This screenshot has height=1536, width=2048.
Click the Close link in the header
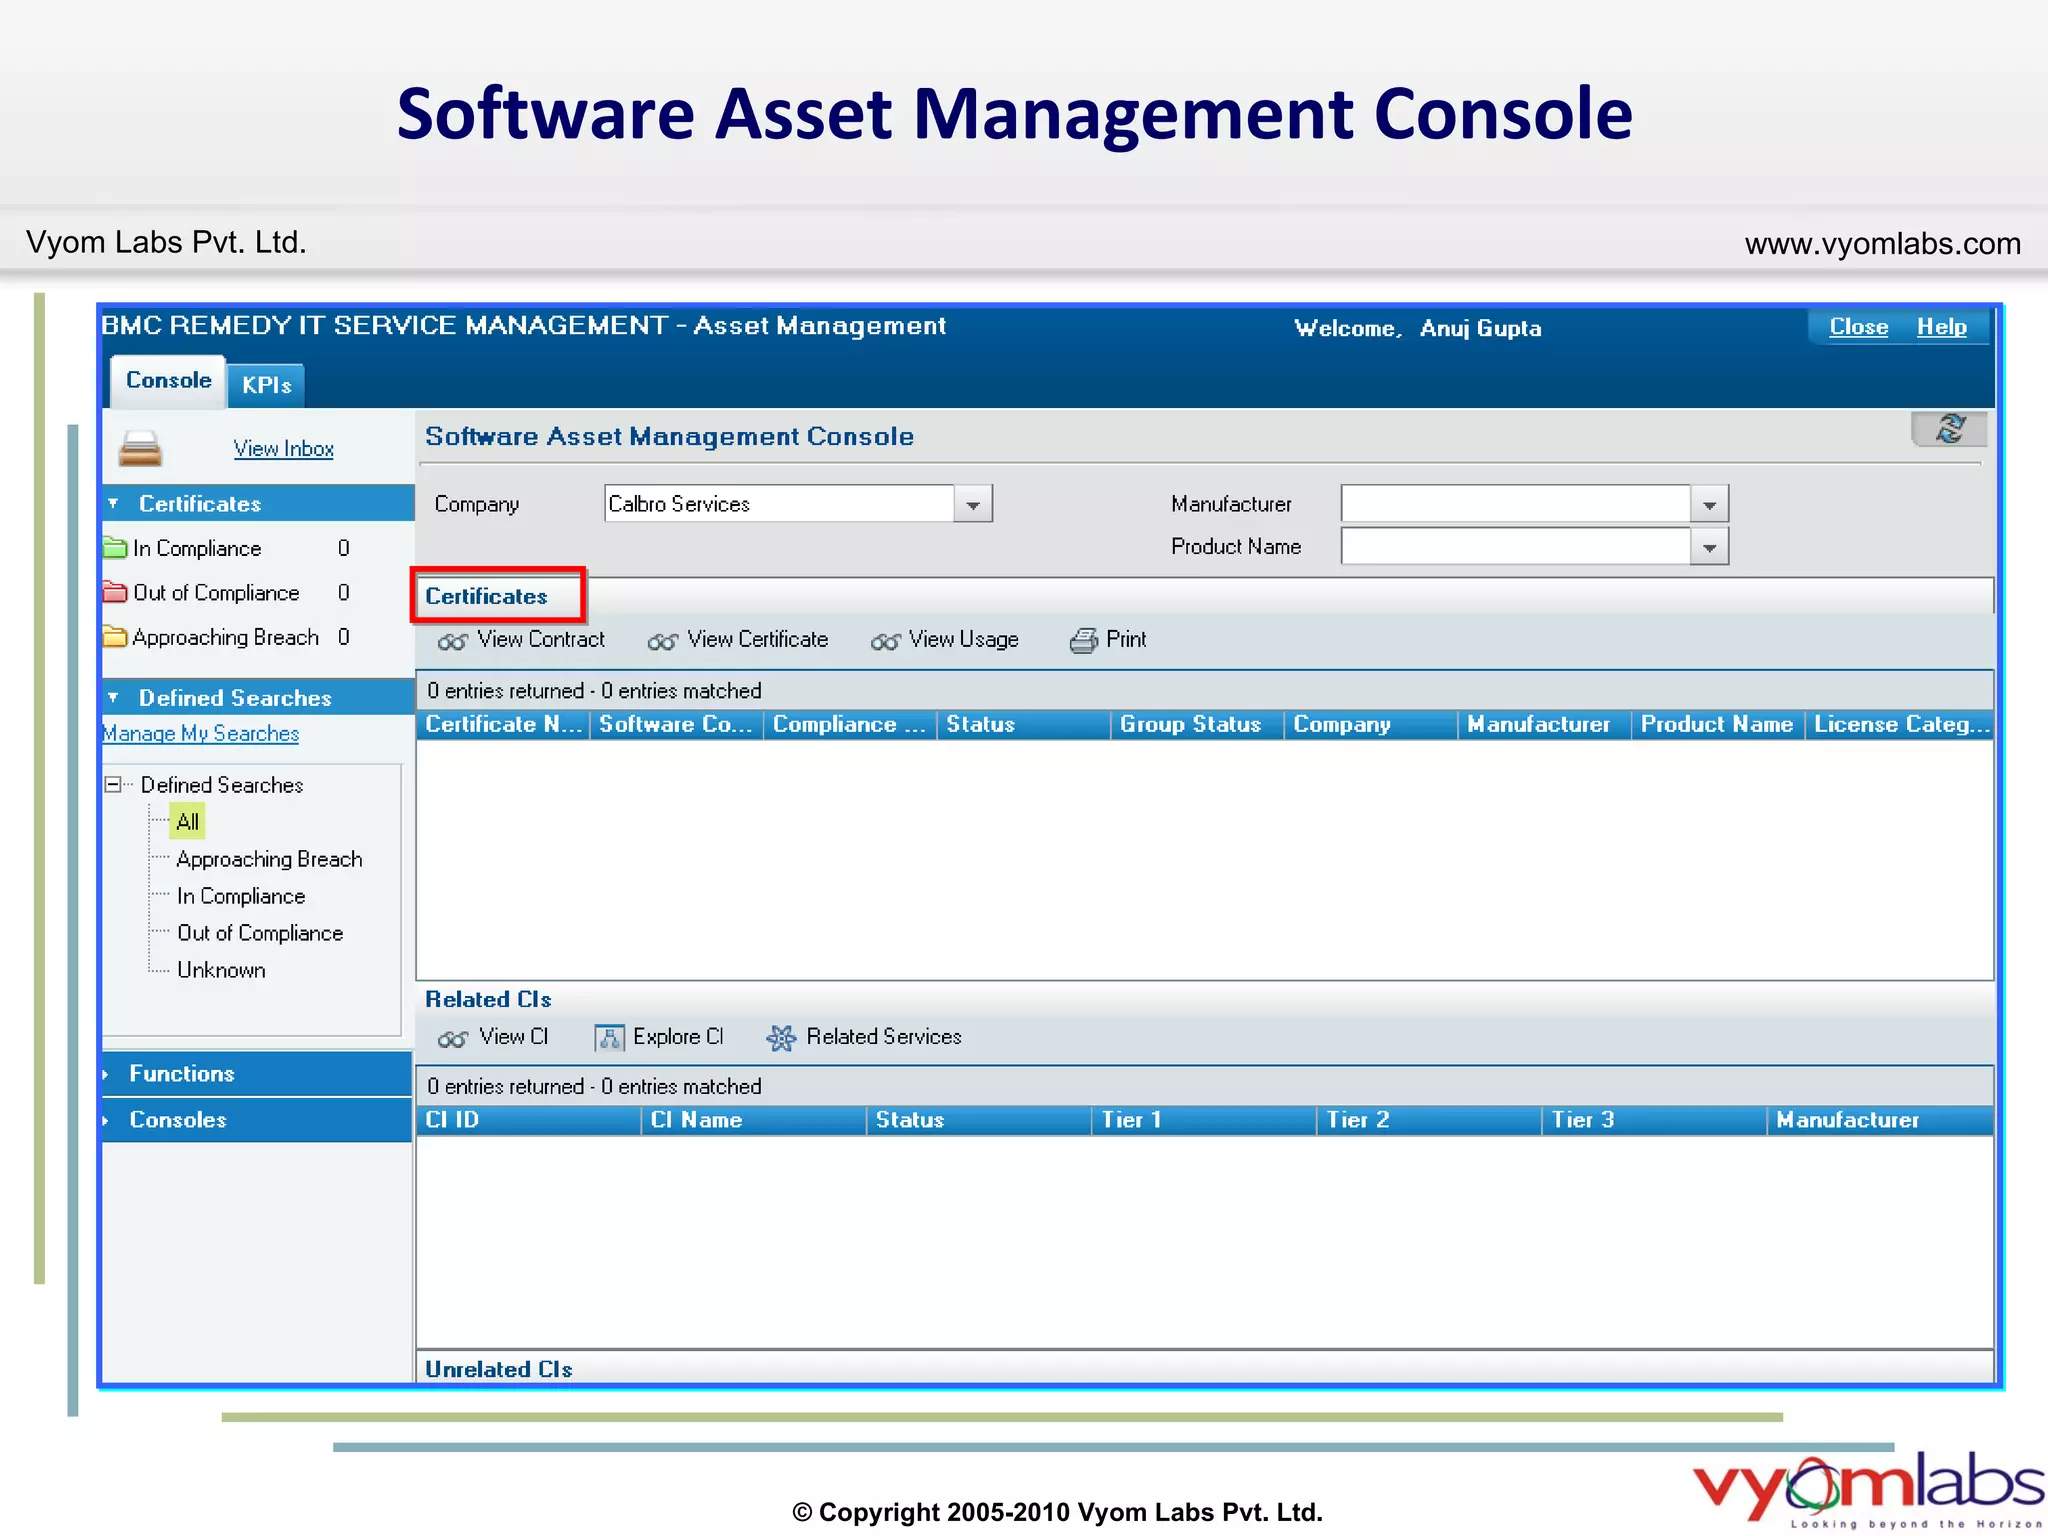point(1858,327)
